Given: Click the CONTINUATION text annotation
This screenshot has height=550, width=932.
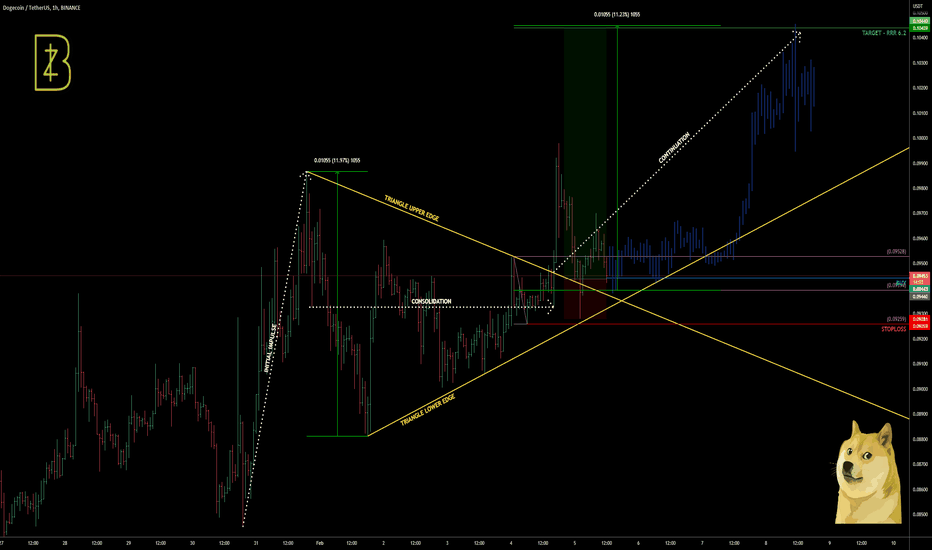Looking at the screenshot, I should coord(674,147).
